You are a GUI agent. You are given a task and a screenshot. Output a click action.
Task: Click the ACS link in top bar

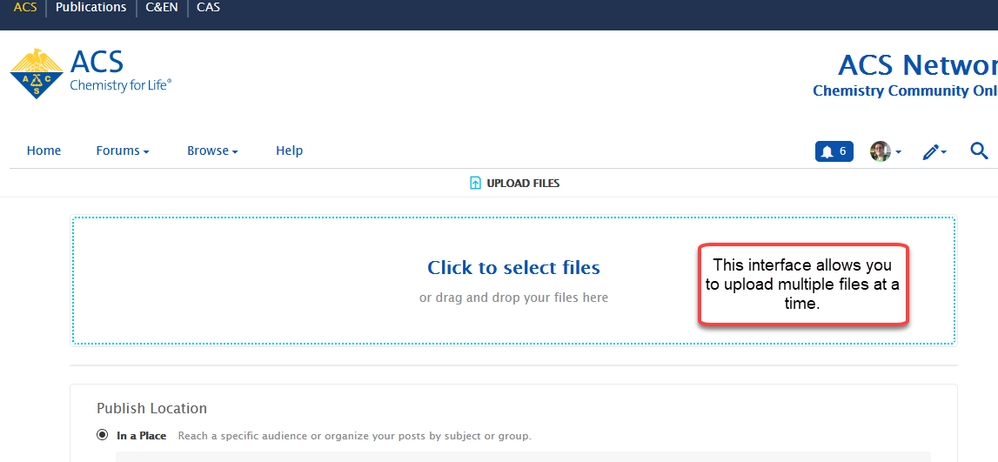pyautogui.click(x=24, y=8)
